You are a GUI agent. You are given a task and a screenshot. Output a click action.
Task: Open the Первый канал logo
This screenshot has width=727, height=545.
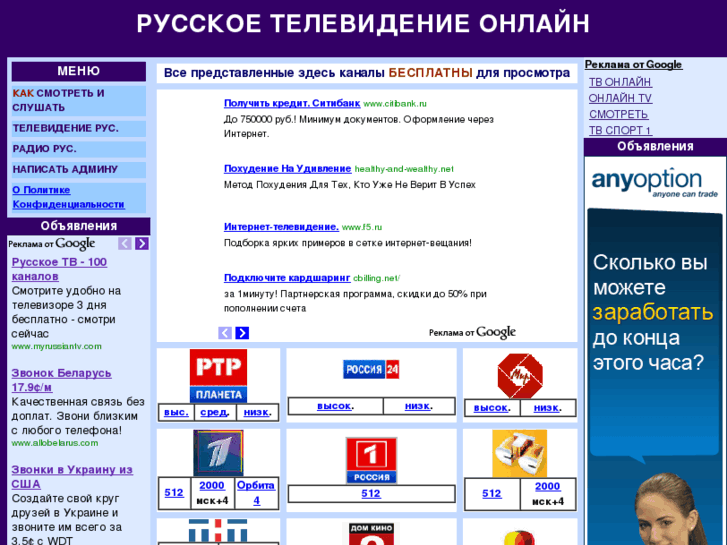click(x=218, y=453)
